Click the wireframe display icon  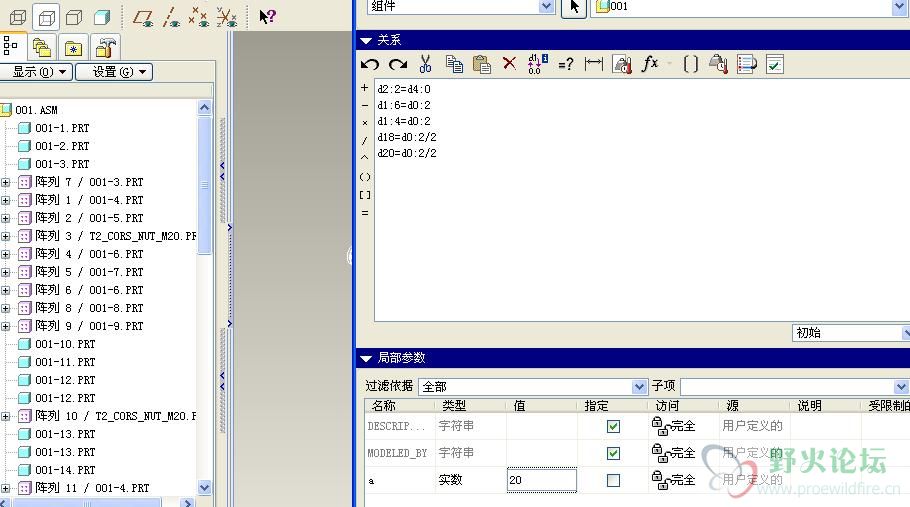click(x=18, y=17)
